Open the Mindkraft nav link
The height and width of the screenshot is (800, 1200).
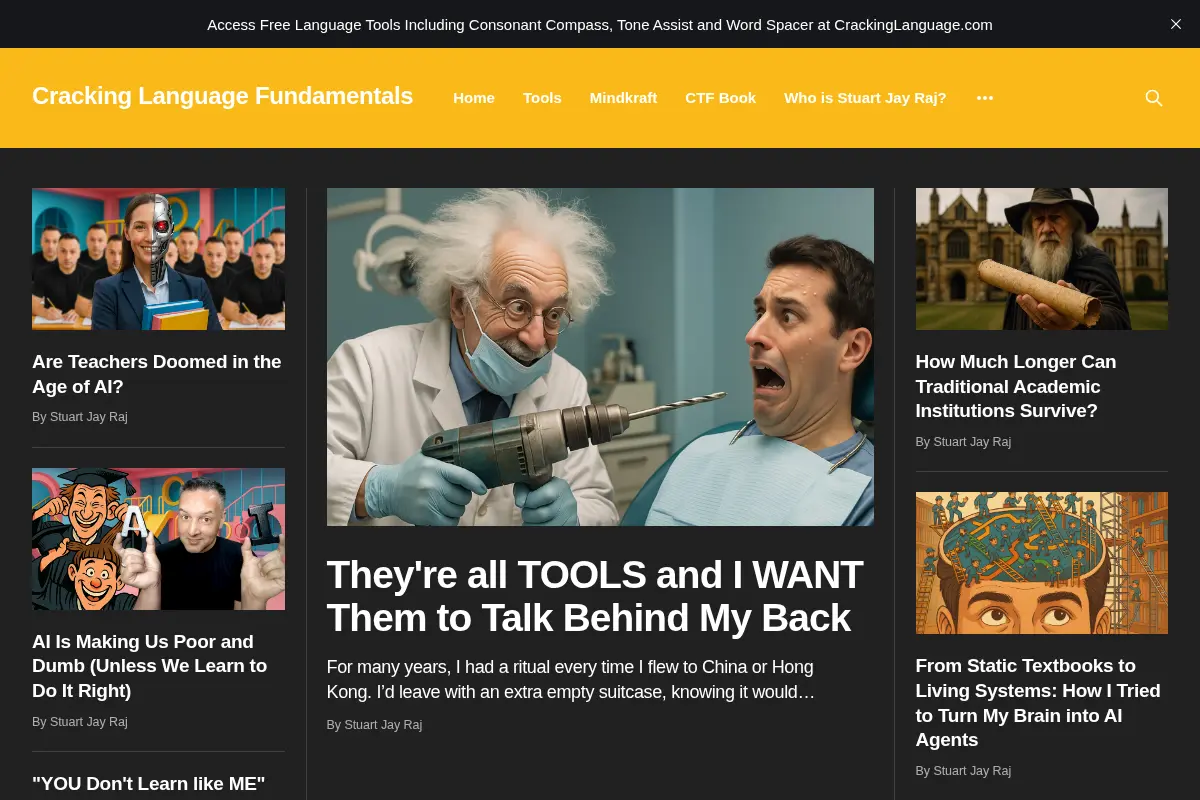(623, 98)
